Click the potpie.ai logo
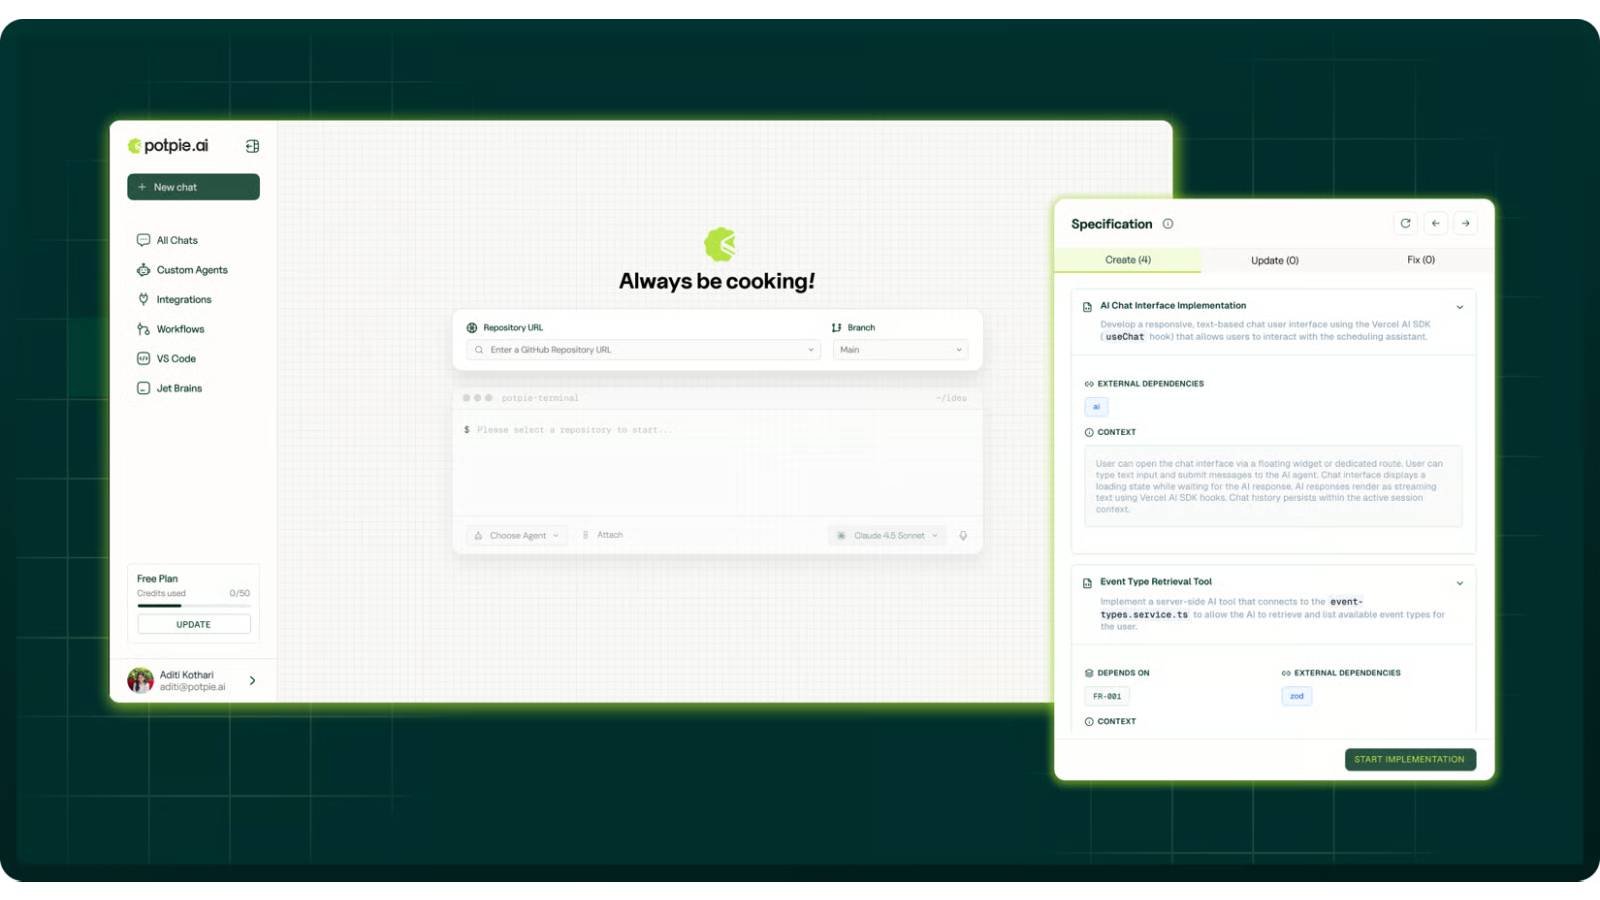Screen dimensions: 1600x900 pos(168,146)
